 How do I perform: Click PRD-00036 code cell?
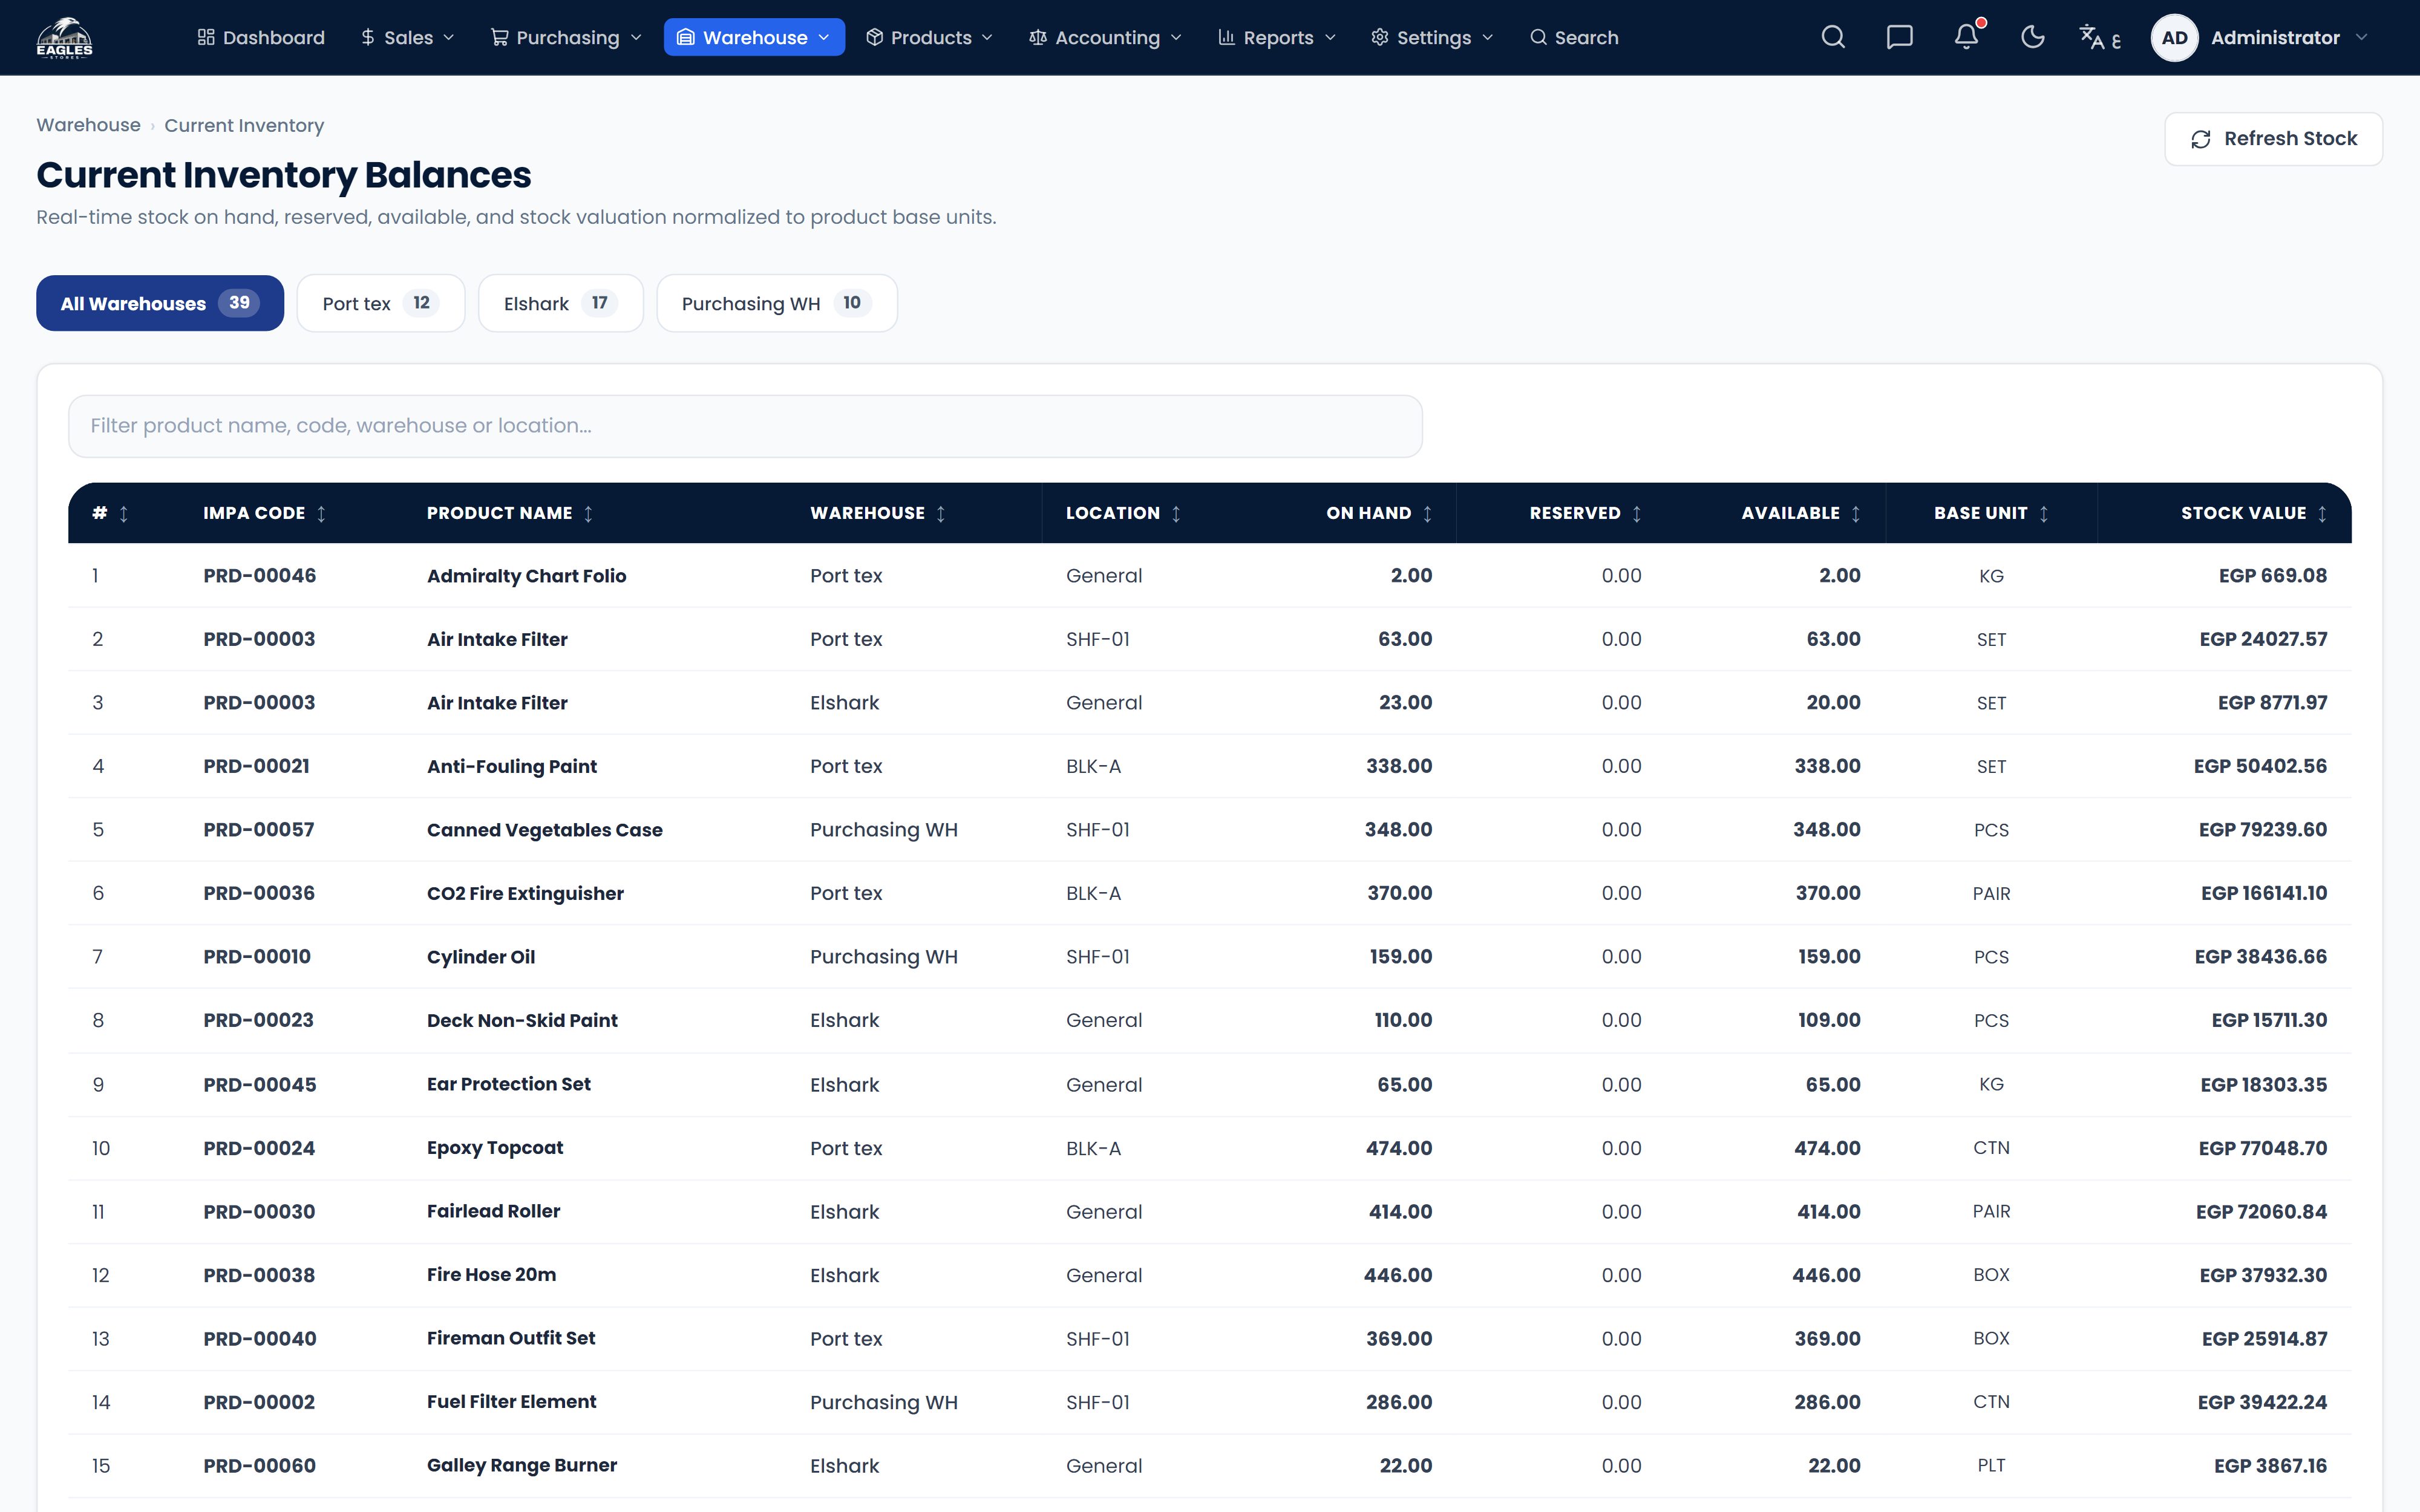click(x=259, y=893)
